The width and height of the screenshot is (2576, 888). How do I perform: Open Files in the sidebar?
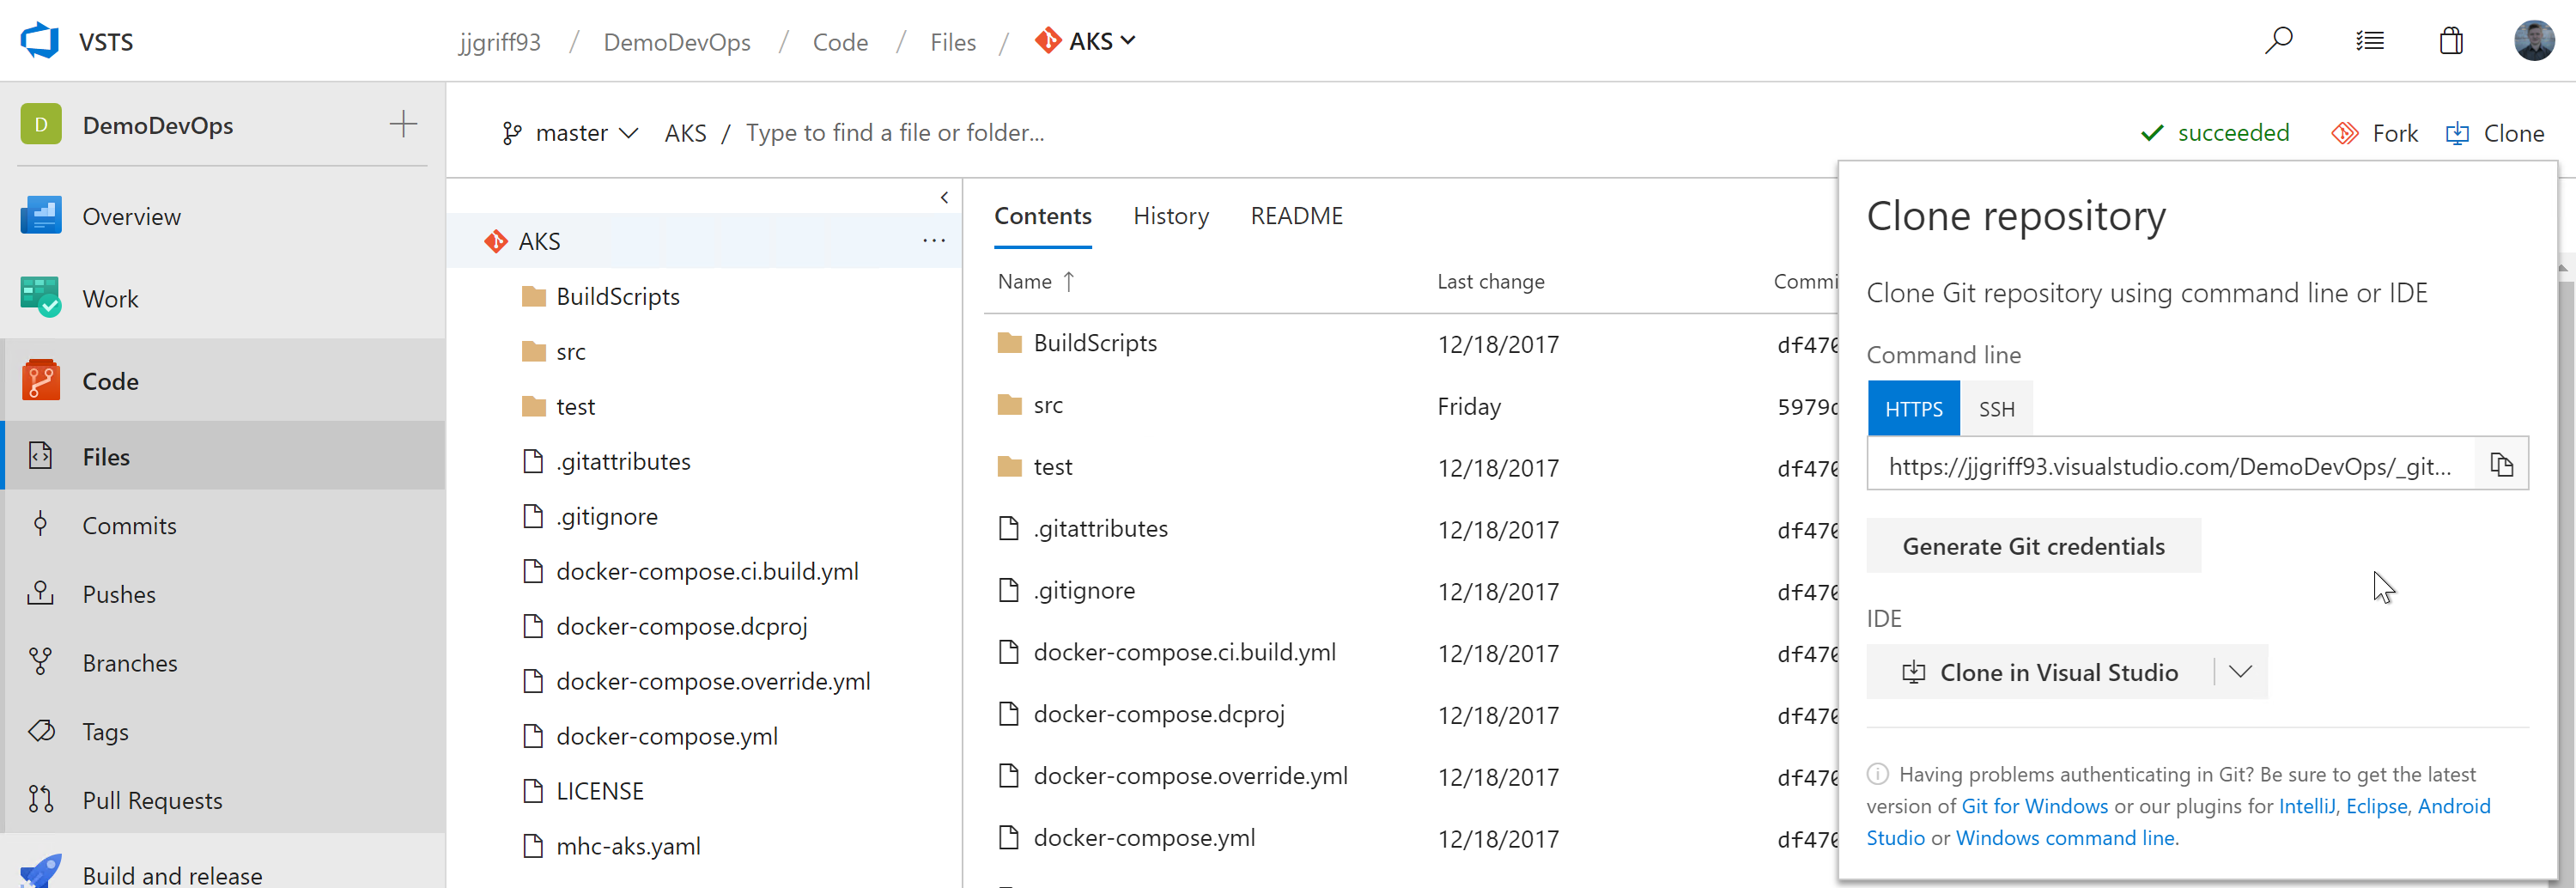[x=222, y=456]
